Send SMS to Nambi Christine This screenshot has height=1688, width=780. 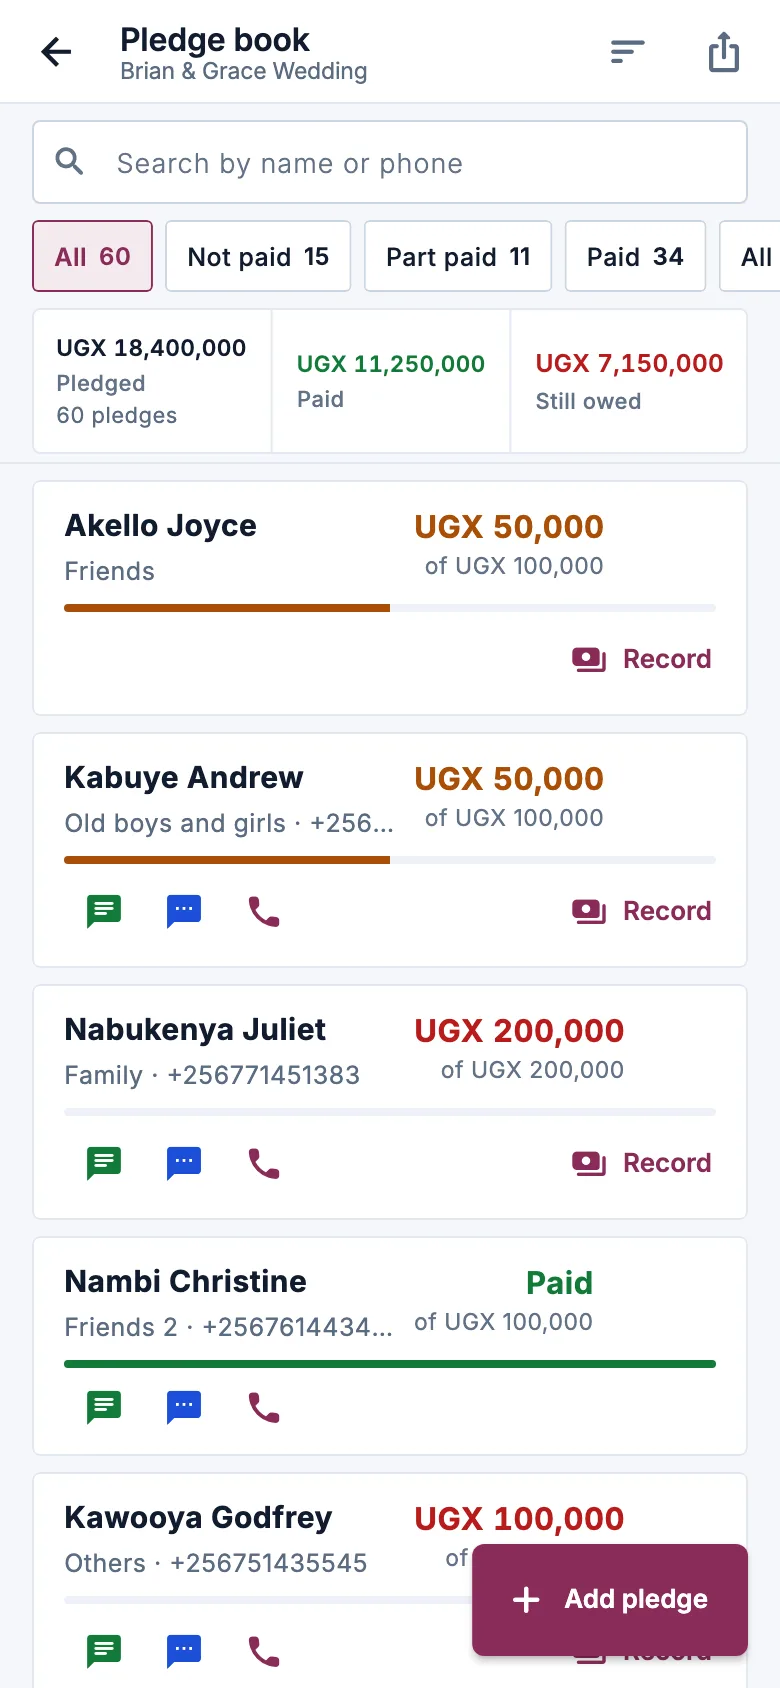[x=104, y=1407]
